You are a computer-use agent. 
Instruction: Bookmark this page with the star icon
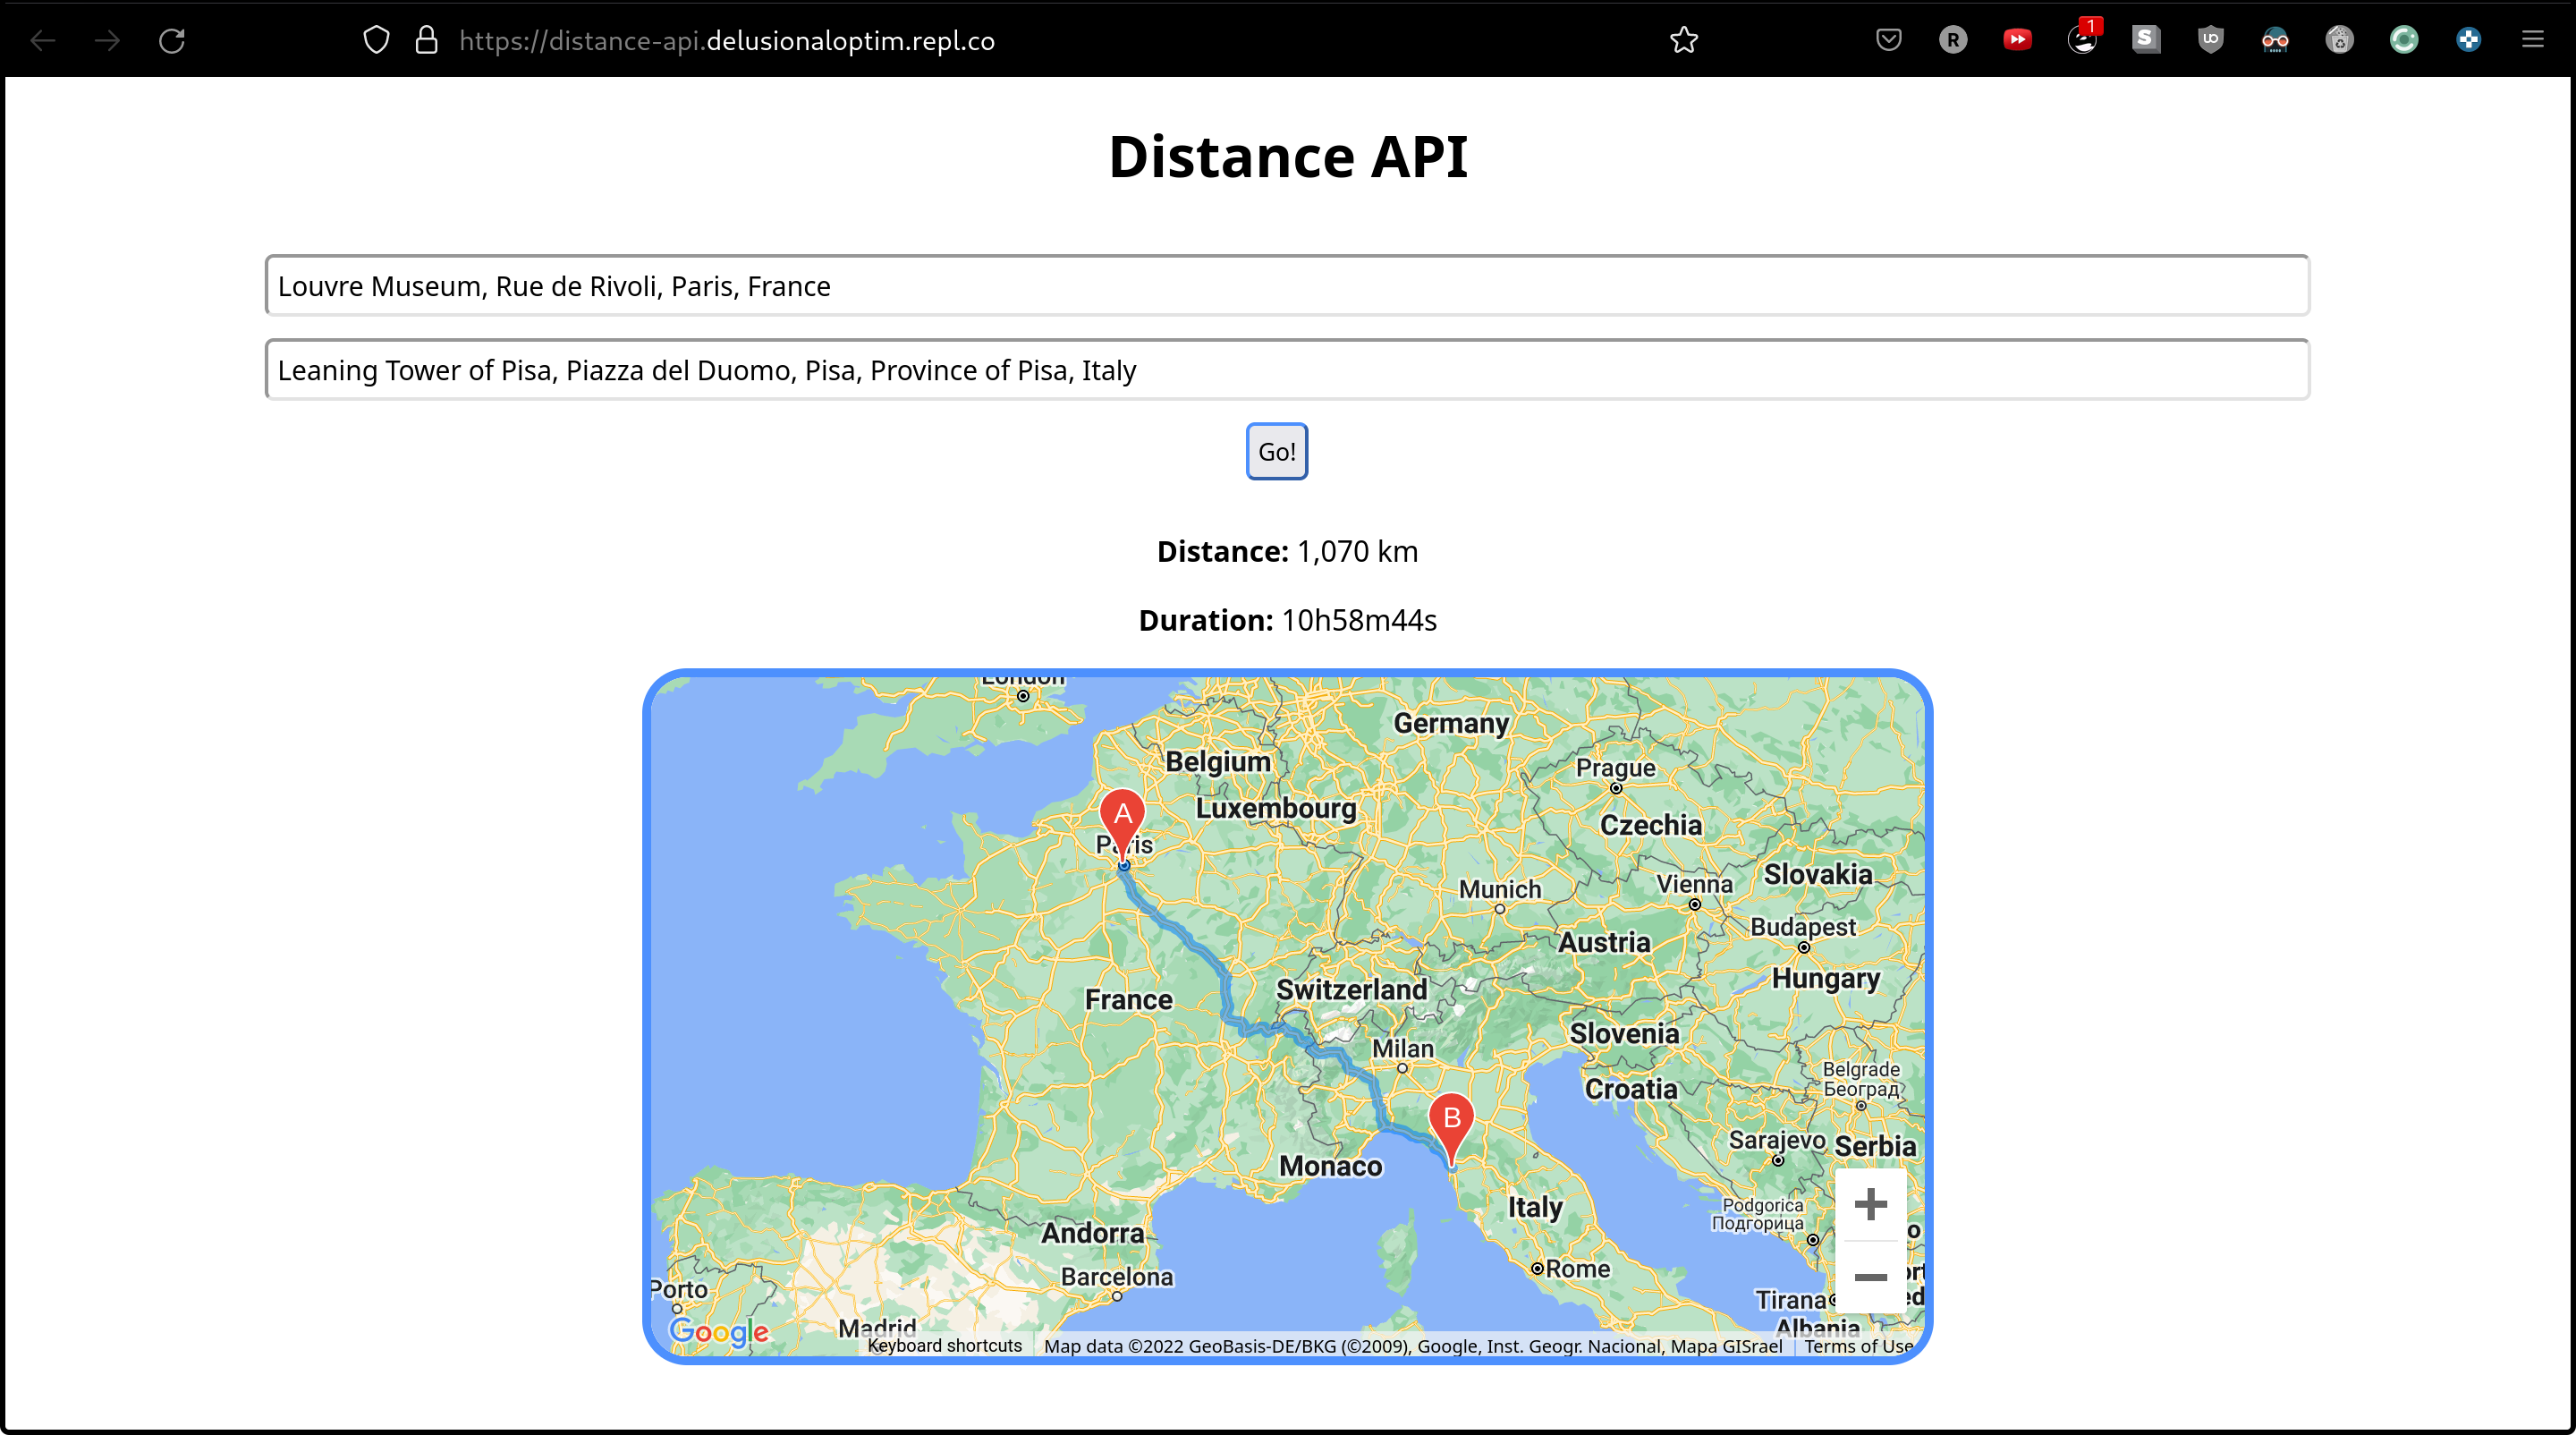1684,40
